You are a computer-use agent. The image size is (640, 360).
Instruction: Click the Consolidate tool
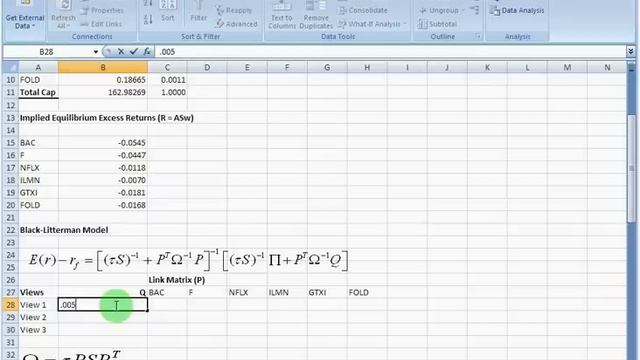pyautogui.click(x=363, y=11)
